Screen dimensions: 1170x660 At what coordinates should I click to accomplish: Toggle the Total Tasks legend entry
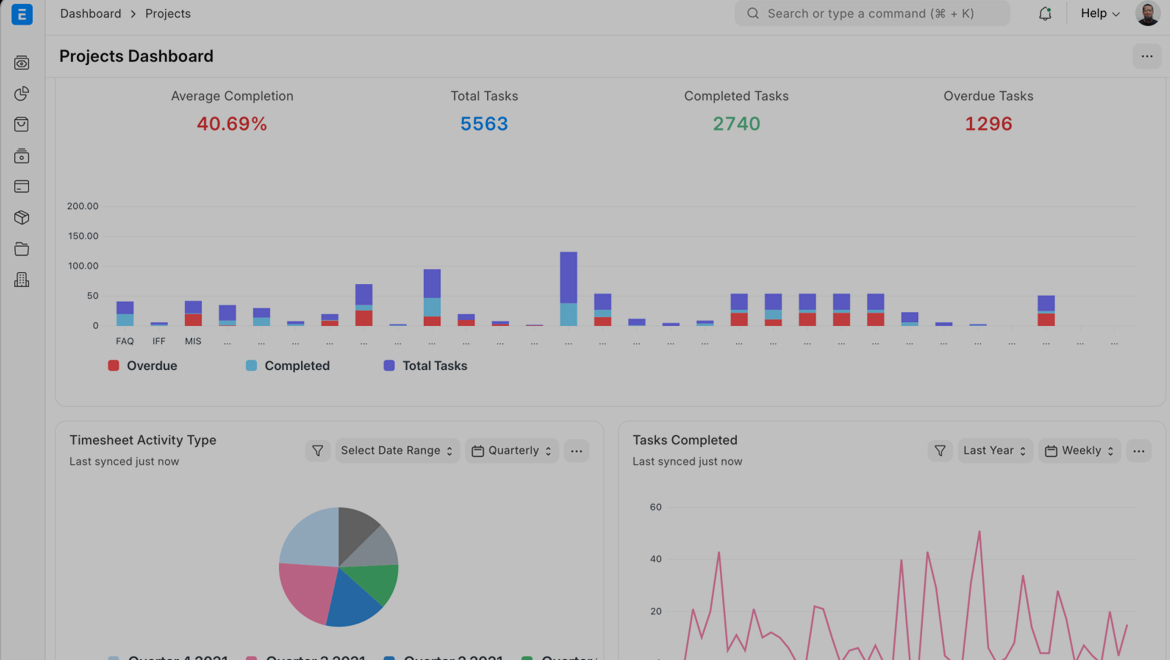click(x=425, y=366)
